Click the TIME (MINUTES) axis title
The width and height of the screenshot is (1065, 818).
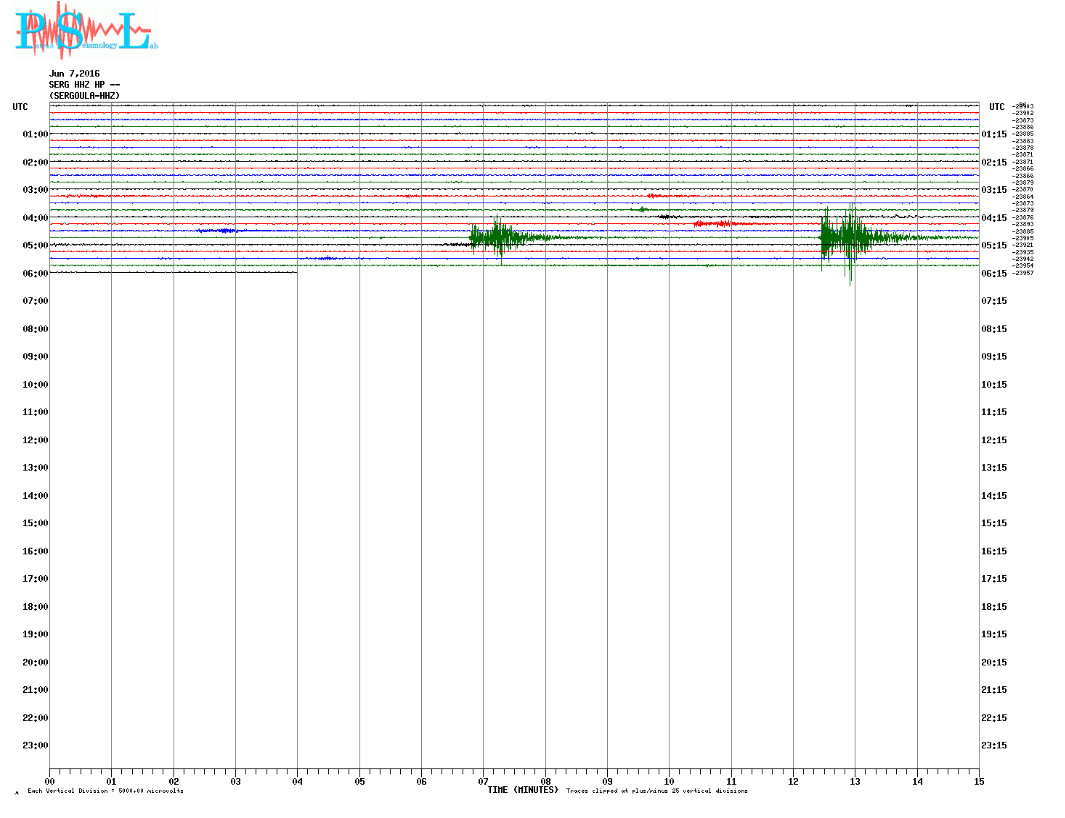(521, 790)
